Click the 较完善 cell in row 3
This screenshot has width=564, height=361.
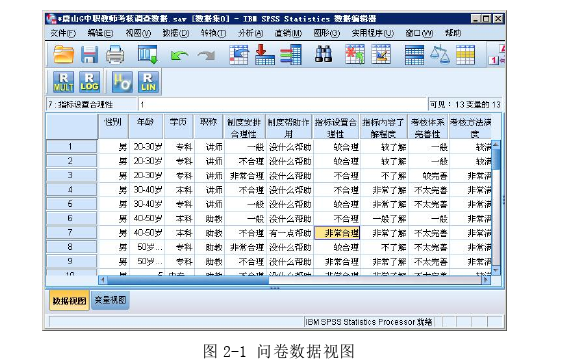428,175
